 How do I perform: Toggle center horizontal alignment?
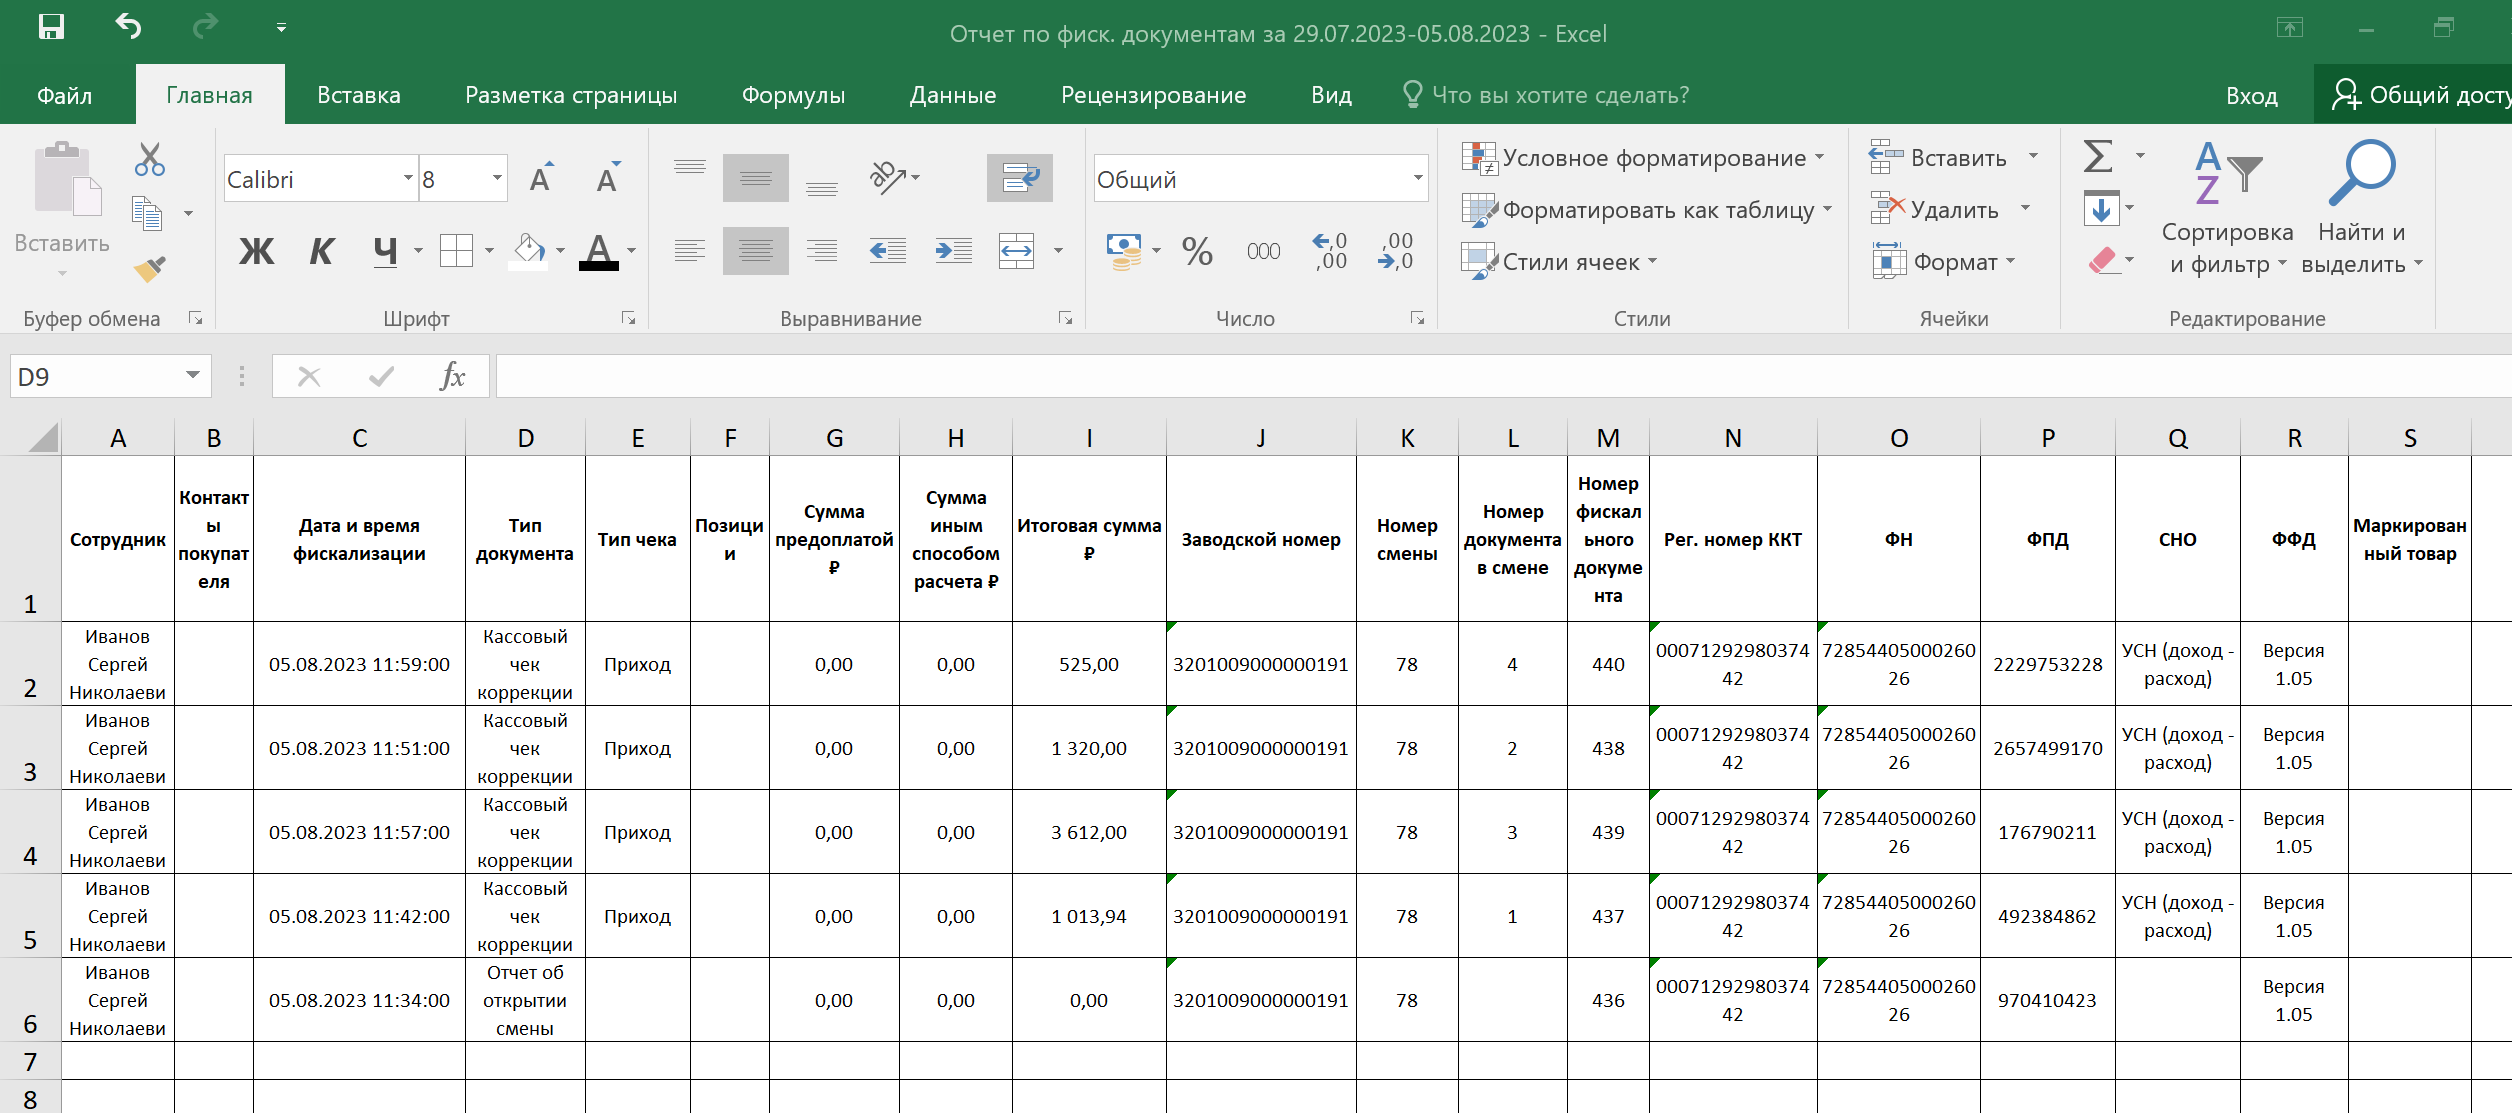pyautogui.click(x=756, y=250)
